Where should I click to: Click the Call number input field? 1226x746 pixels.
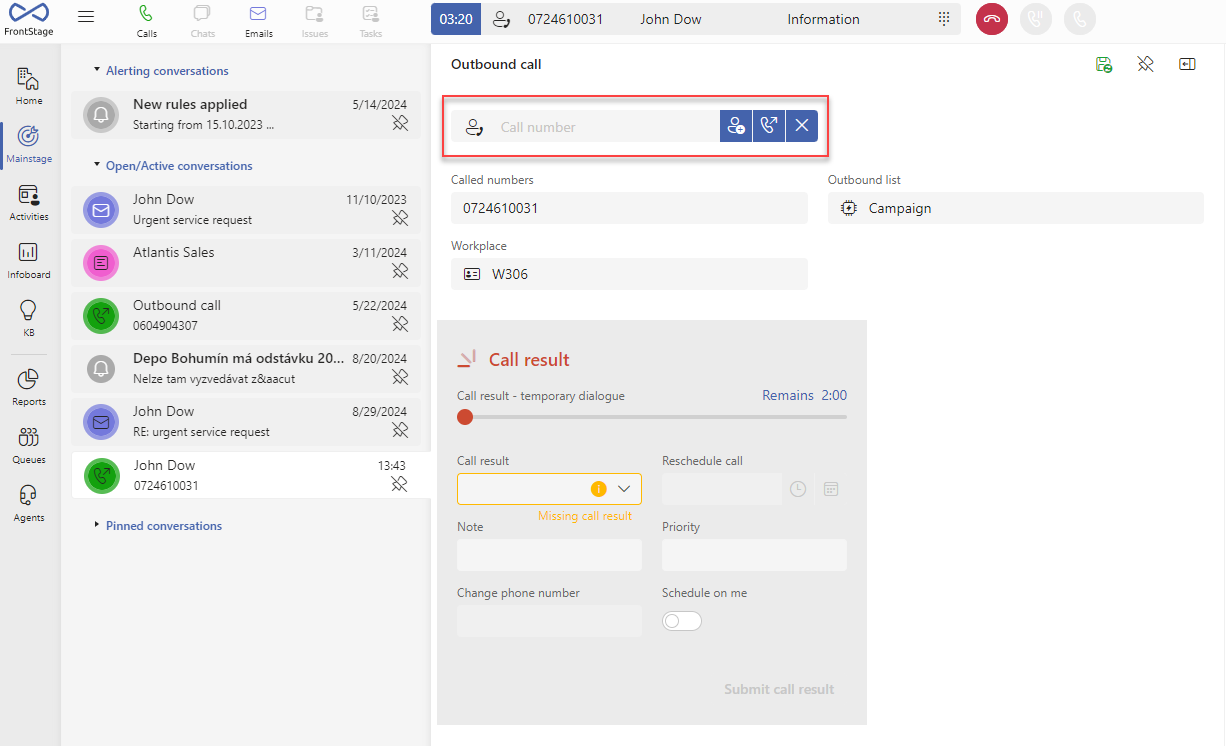[585, 126]
